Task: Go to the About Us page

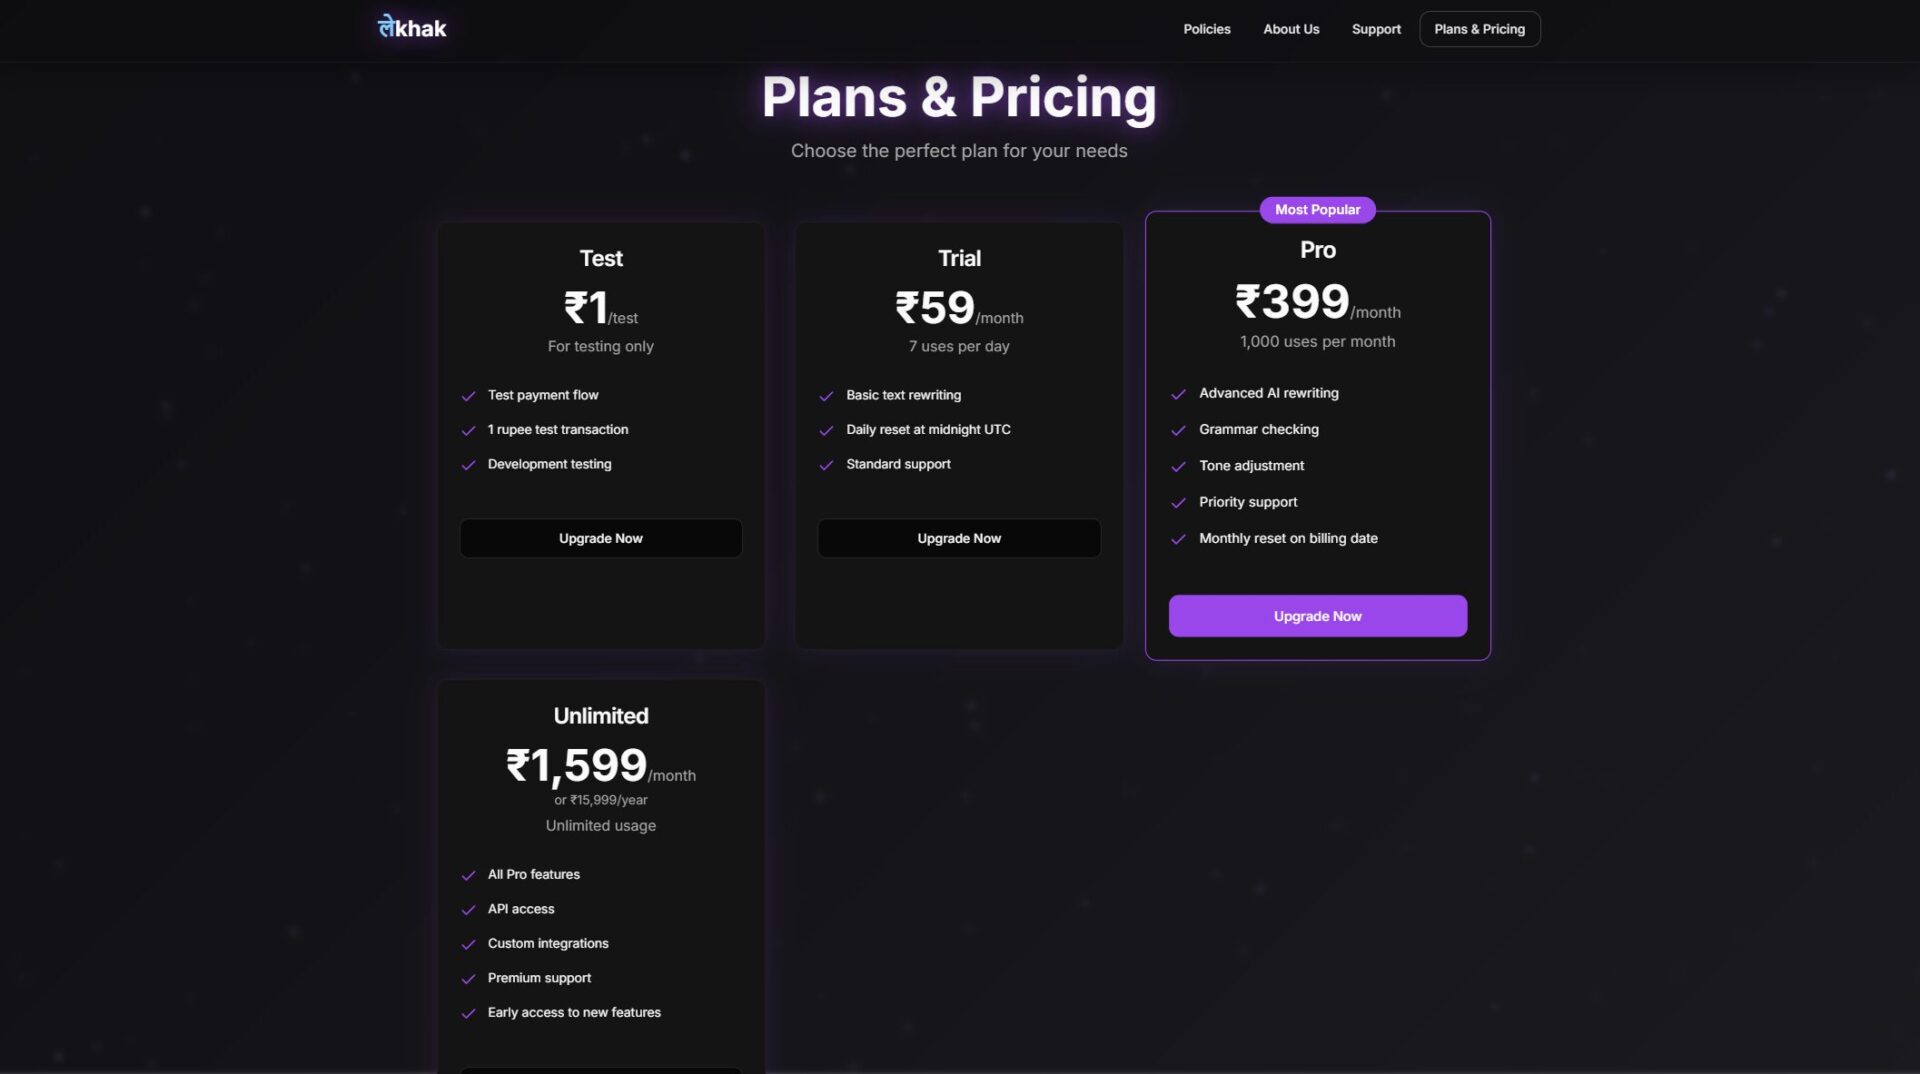Action: (x=1290, y=29)
